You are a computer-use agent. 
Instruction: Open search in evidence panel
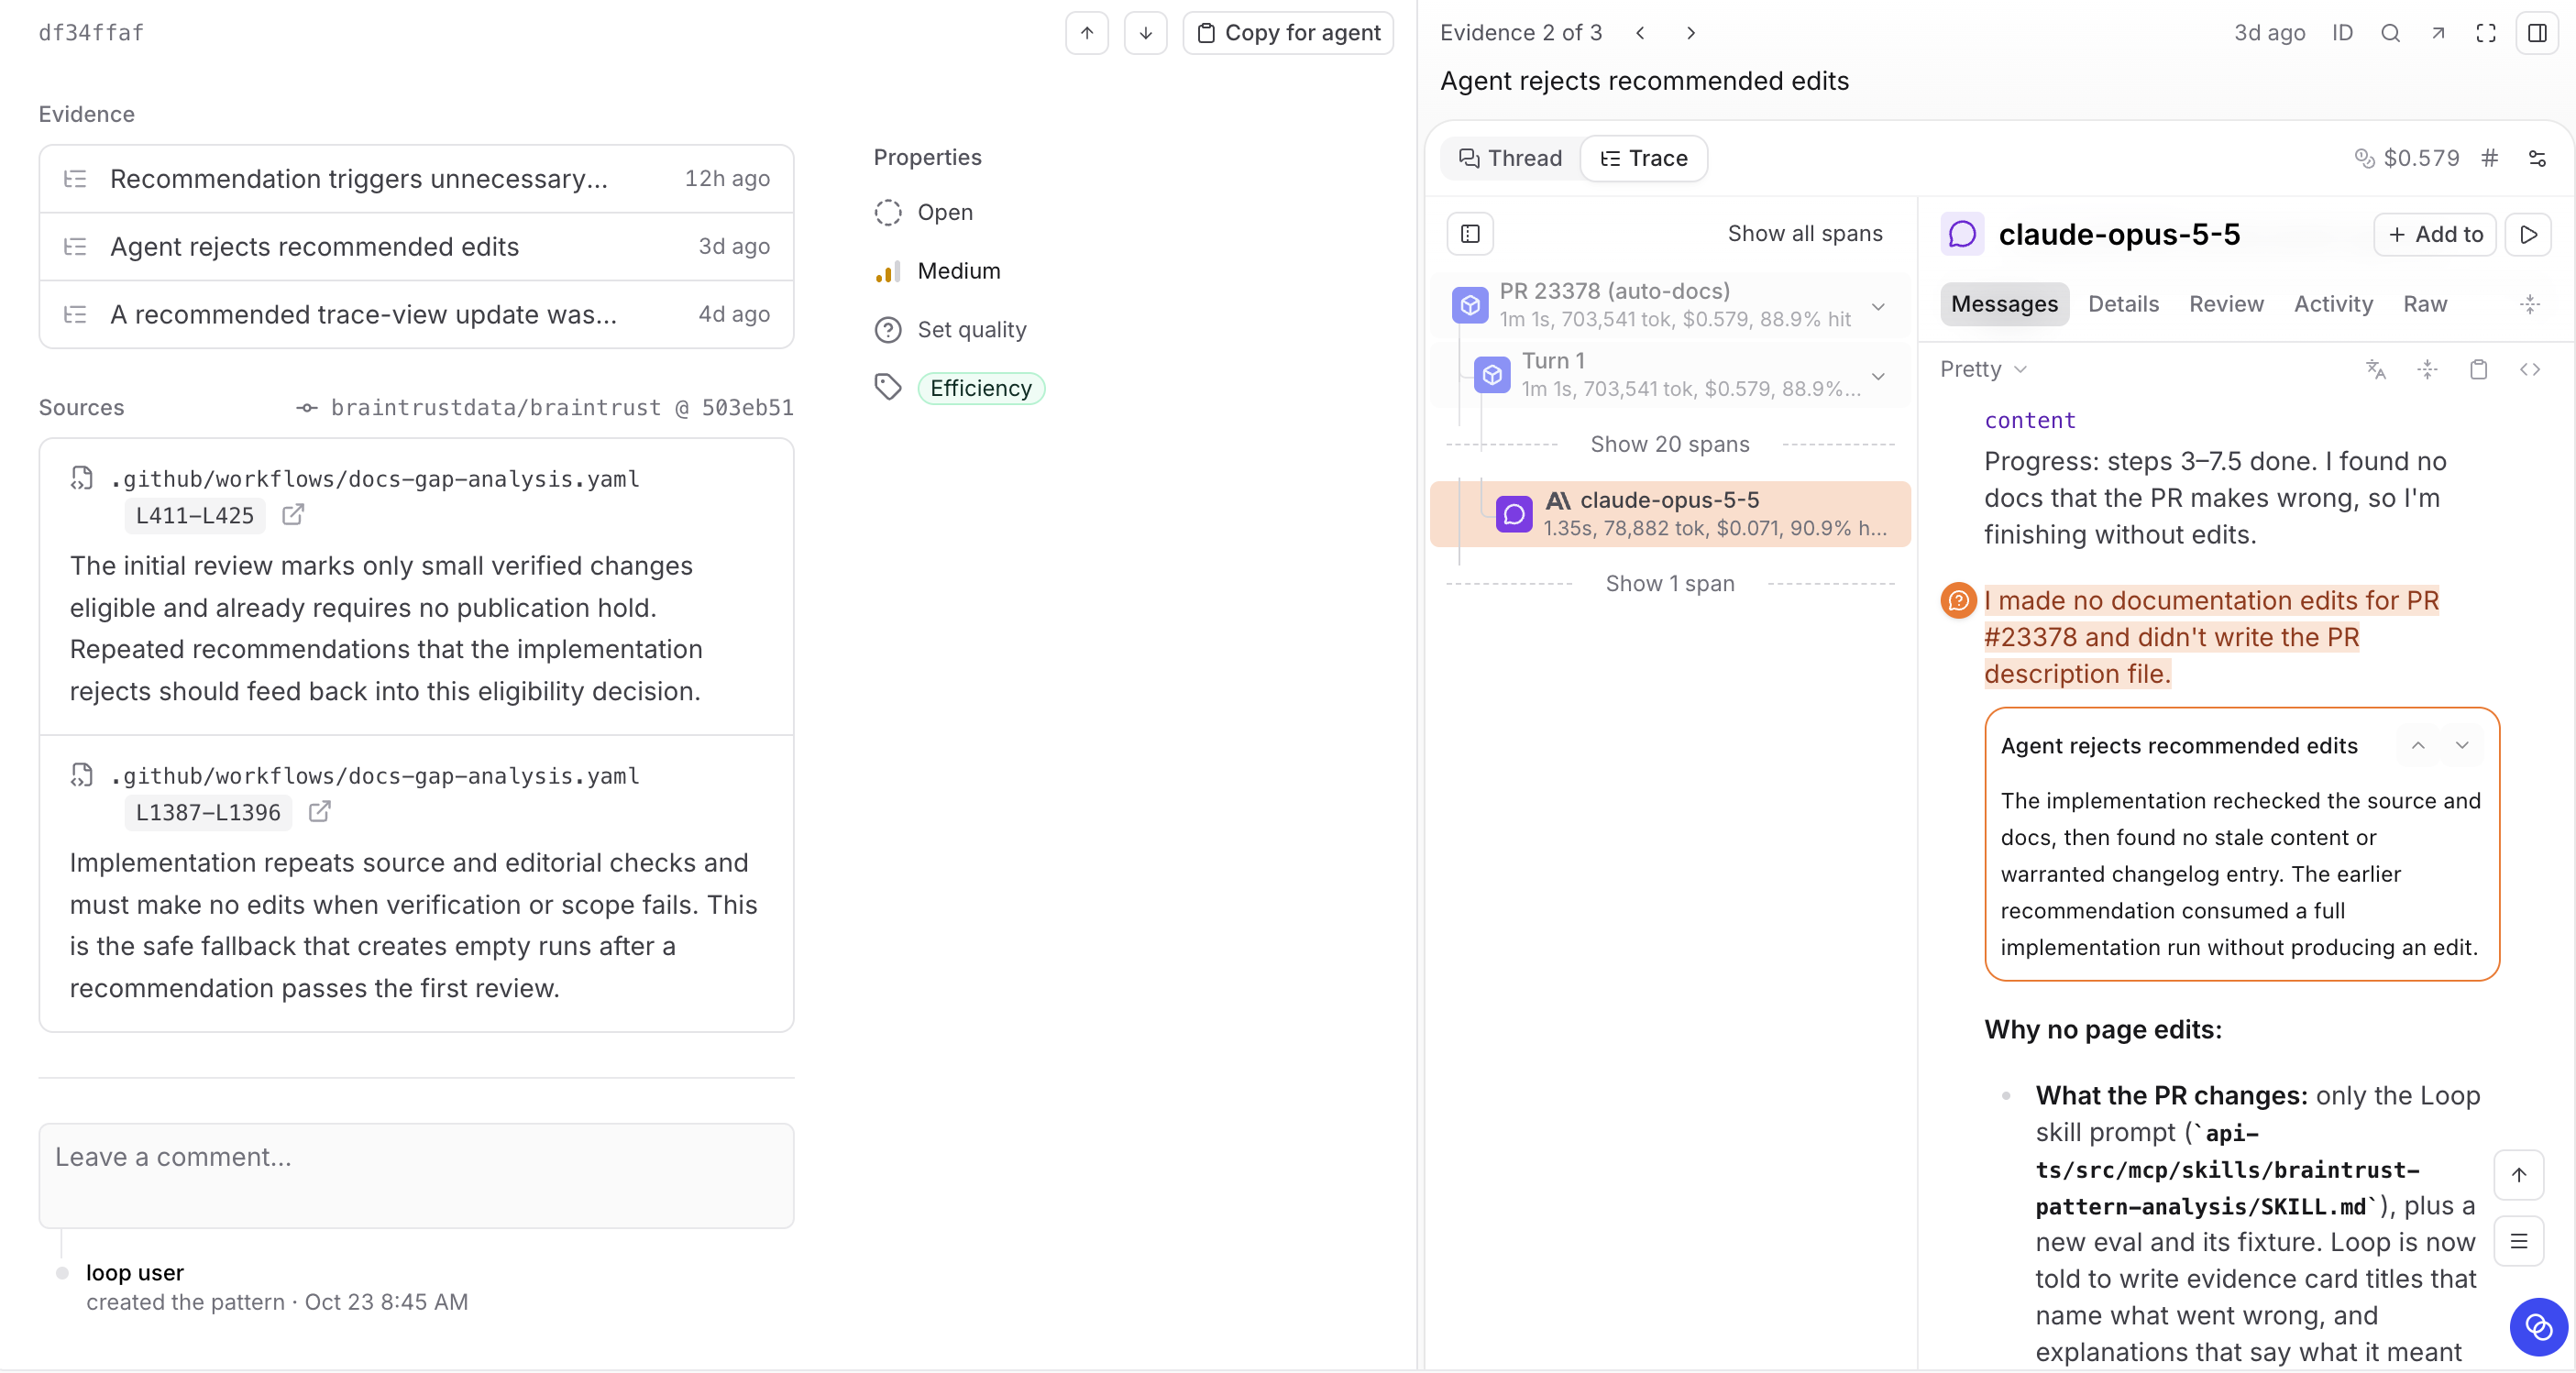click(2390, 33)
